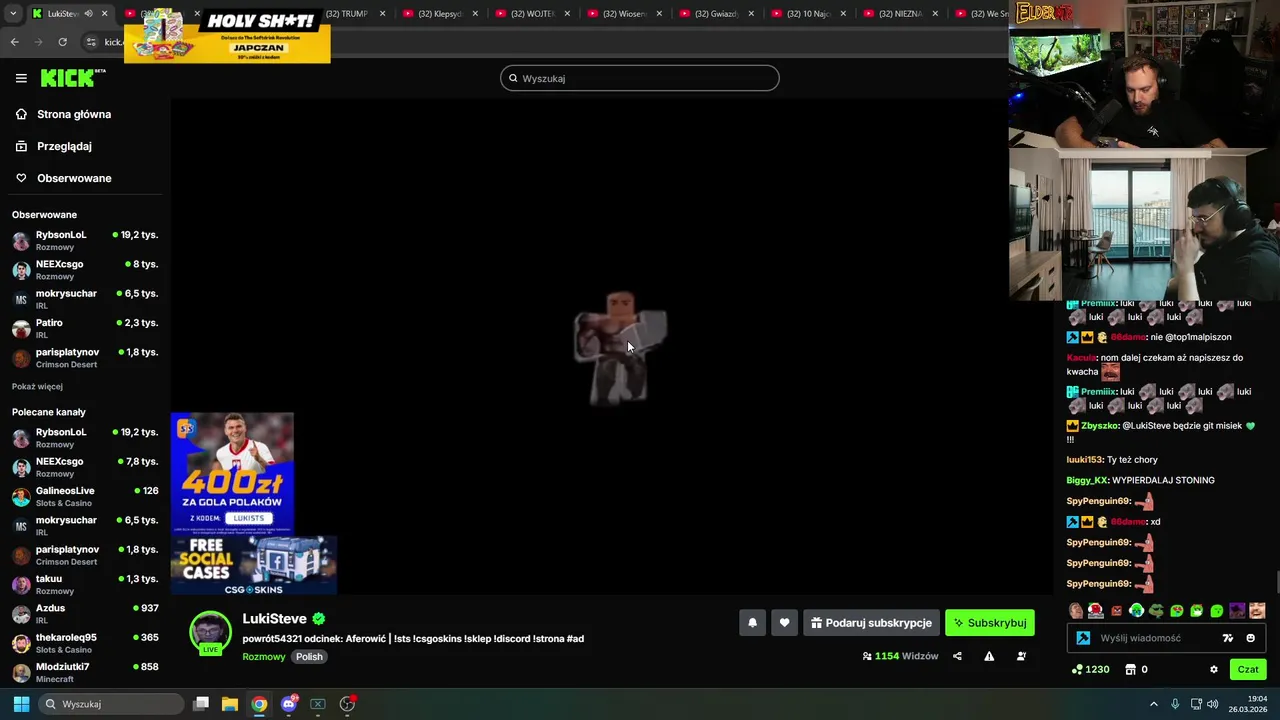Click the report warning triangle icon
This screenshot has height=720, width=1280.
pos(989,656)
